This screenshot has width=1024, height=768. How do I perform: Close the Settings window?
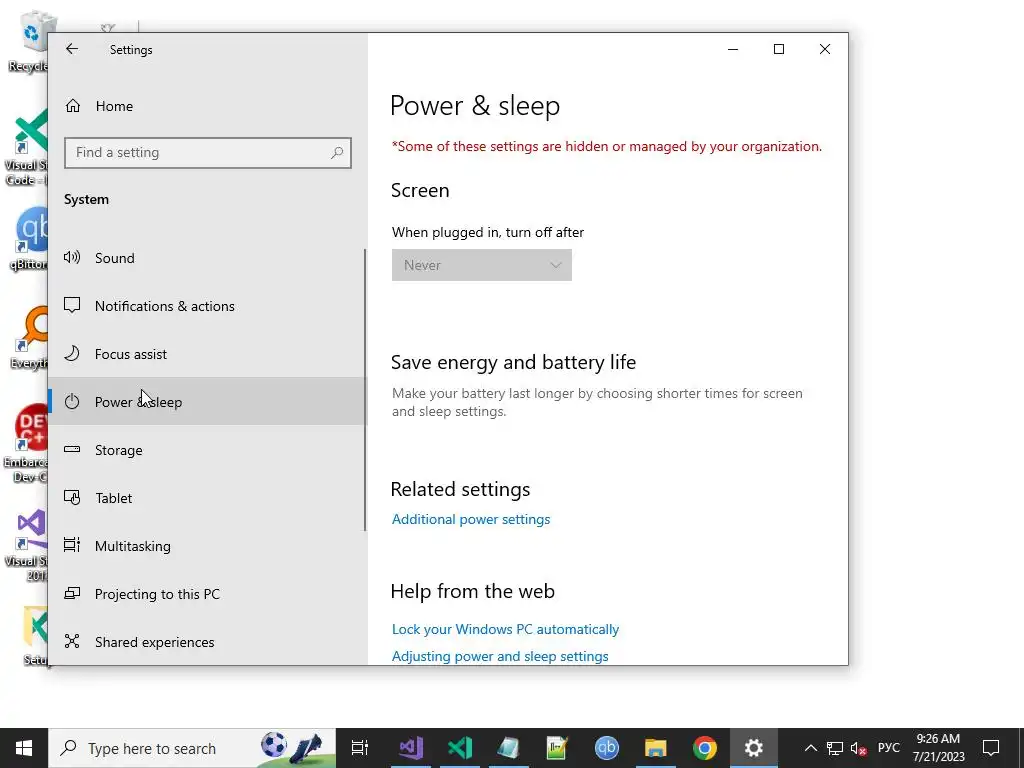(x=825, y=49)
